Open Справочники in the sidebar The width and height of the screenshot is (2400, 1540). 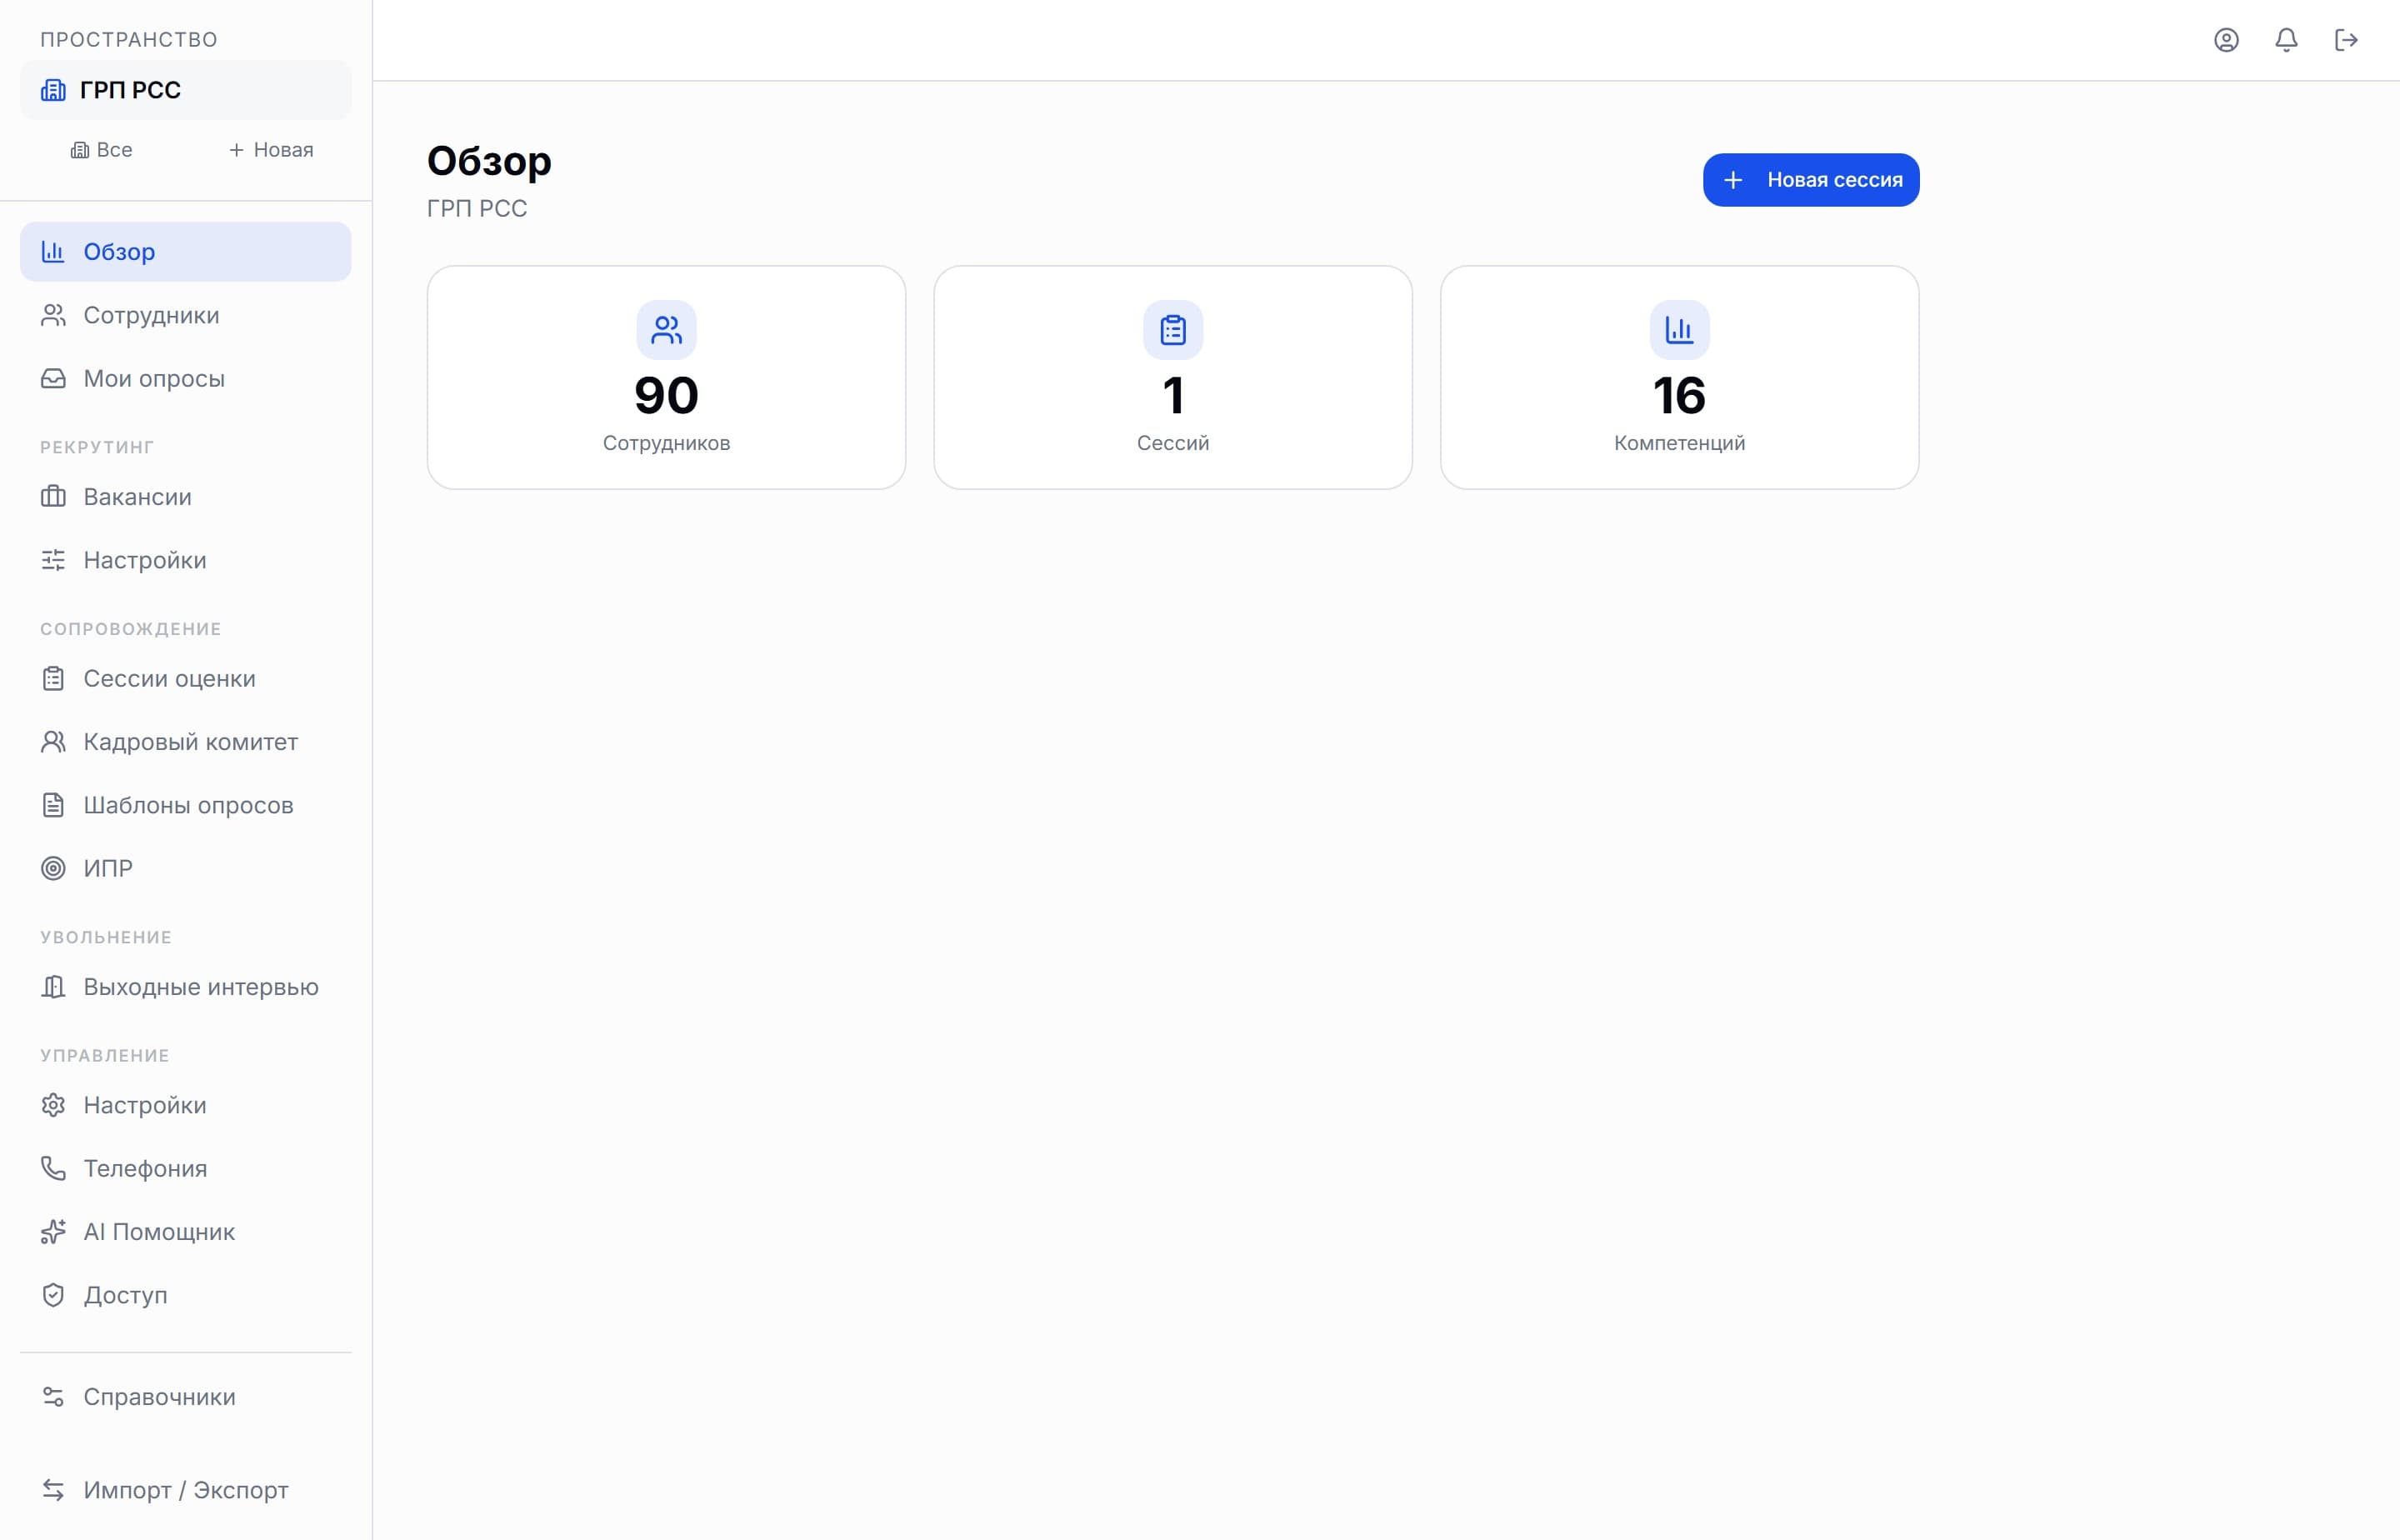point(186,1396)
